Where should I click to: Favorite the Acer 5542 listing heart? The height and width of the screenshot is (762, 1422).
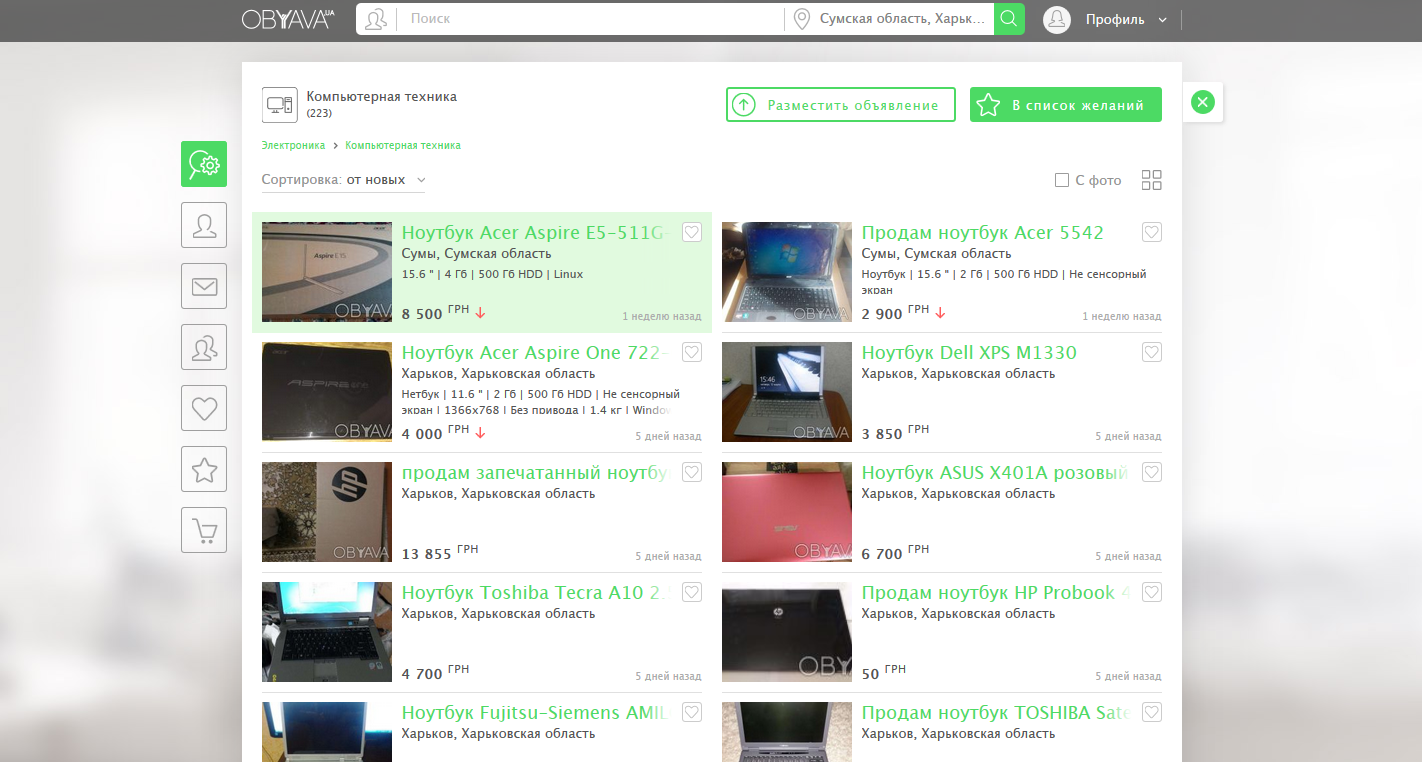1151,232
